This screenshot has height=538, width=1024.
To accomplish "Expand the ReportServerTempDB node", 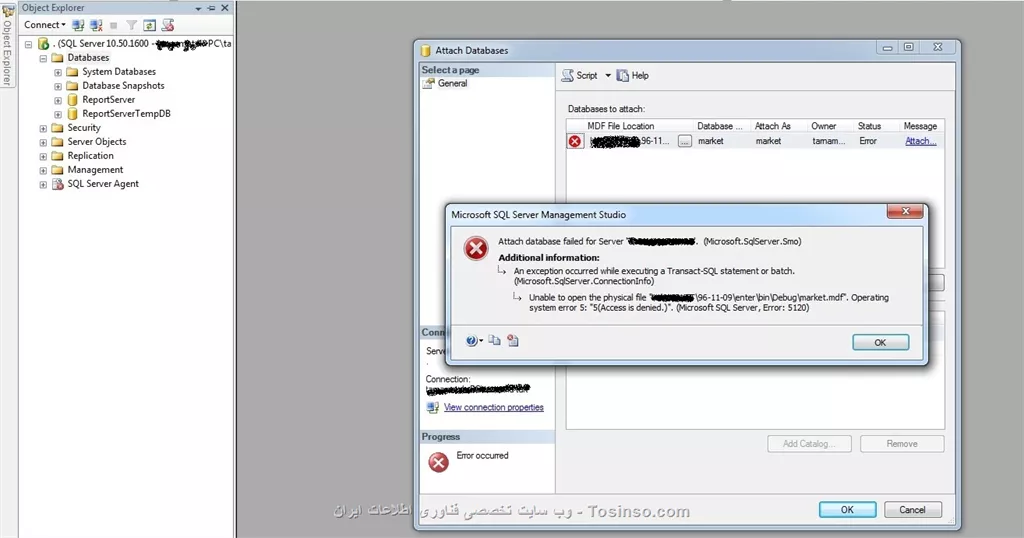I will 57,114.
